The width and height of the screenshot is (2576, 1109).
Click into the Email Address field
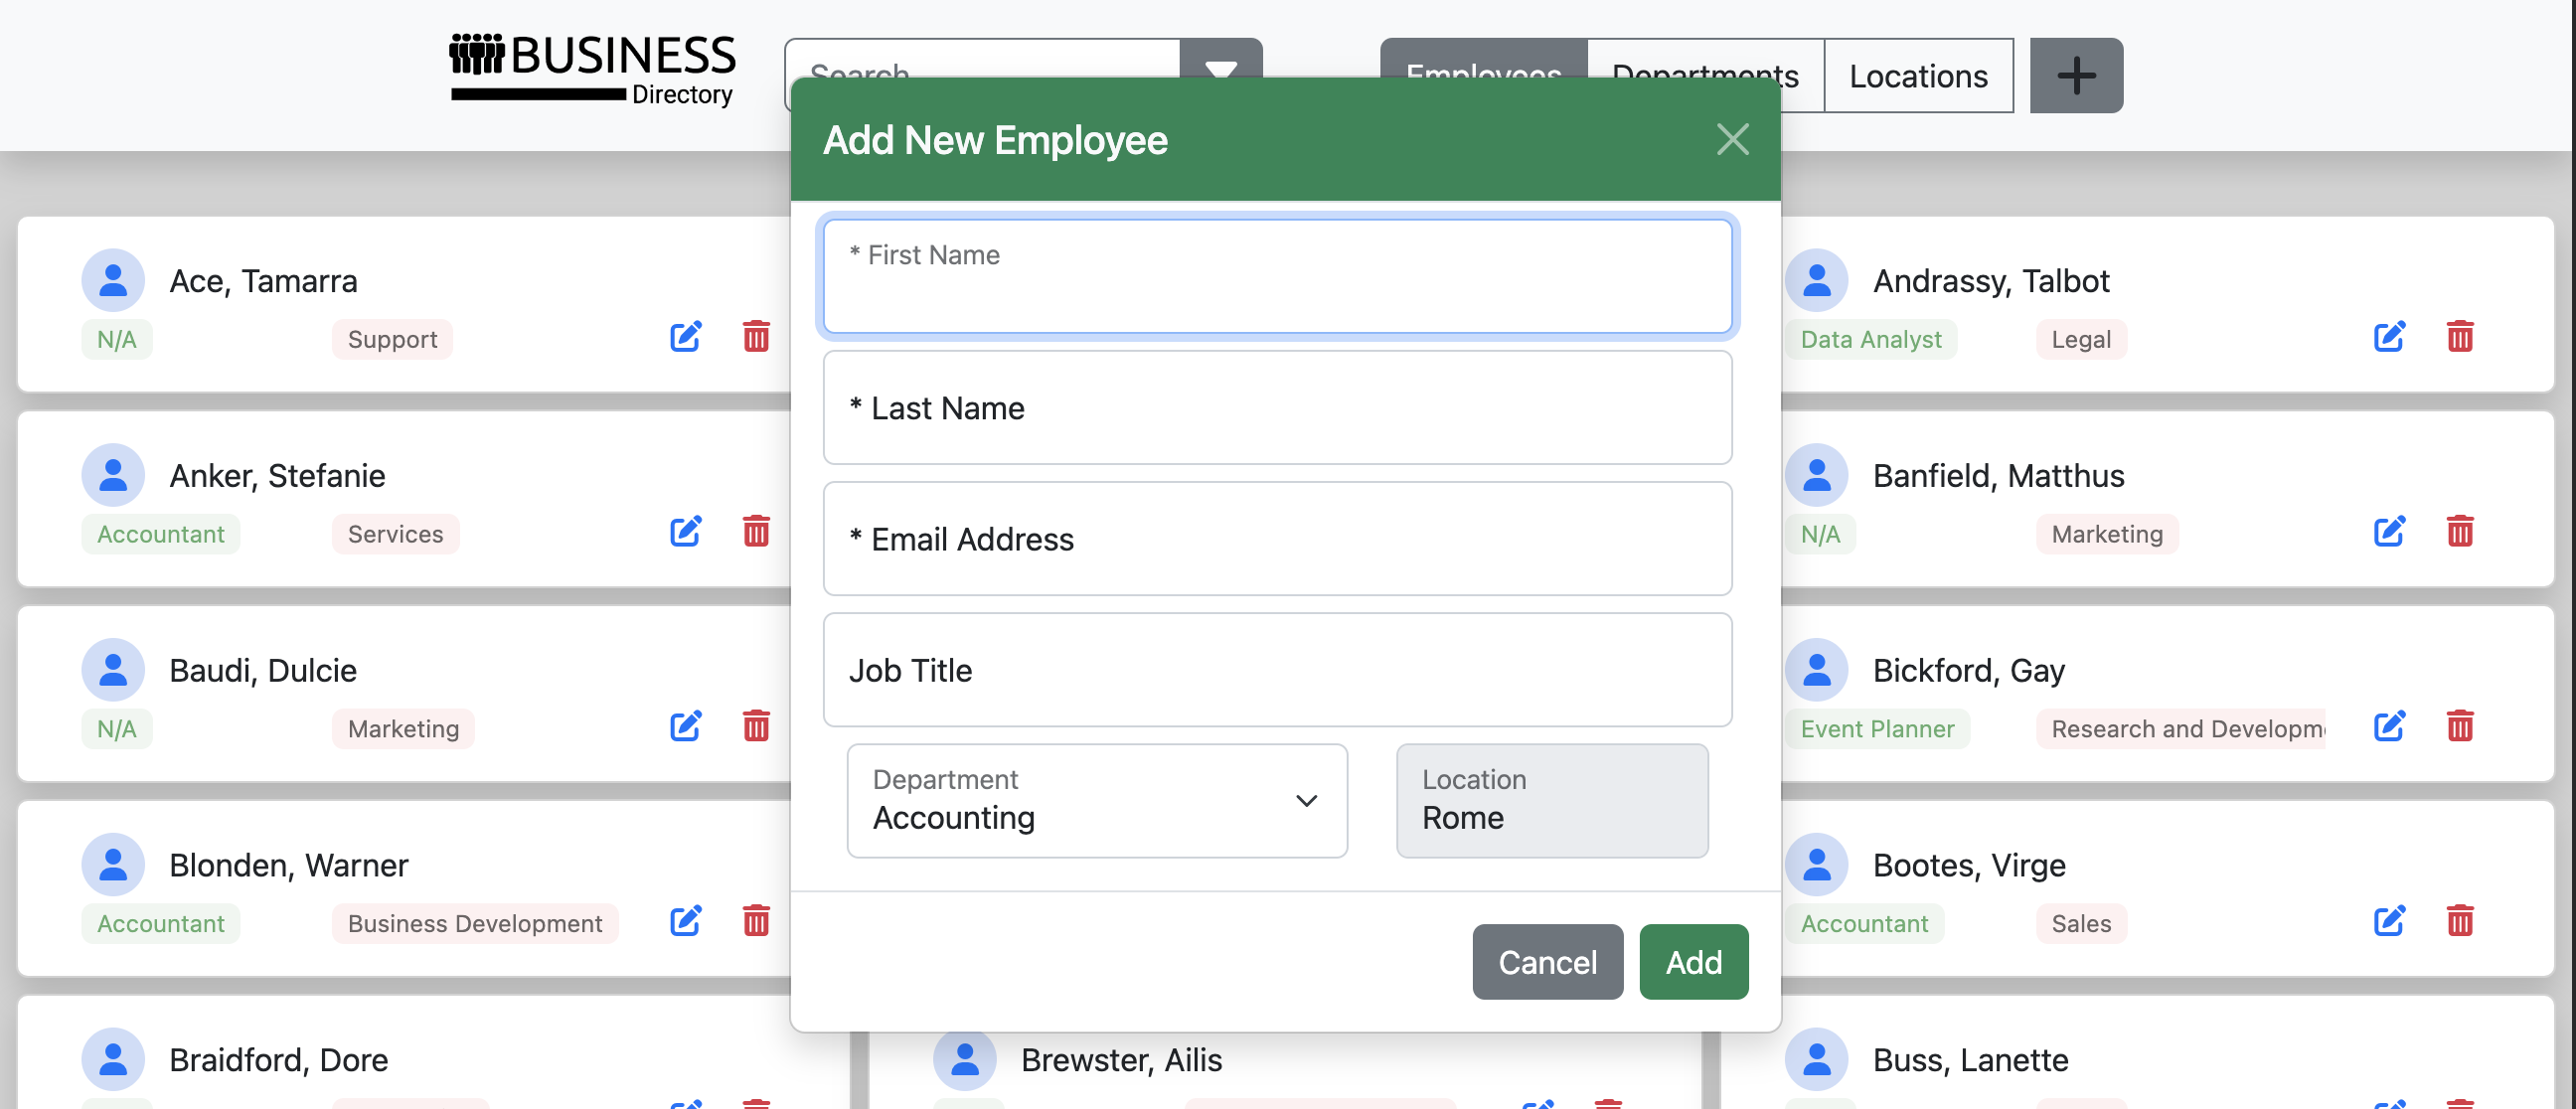tap(1277, 539)
